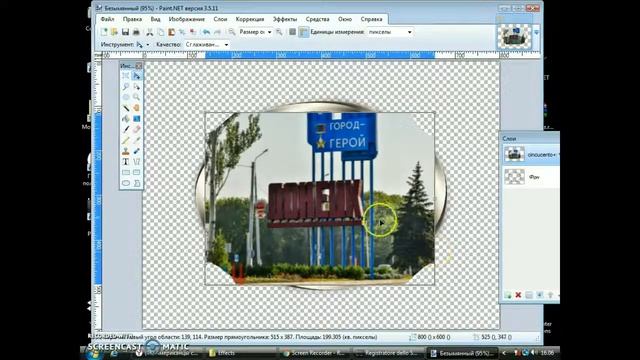Select the Paint Bucket tool
The height and width of the screenshot is (360, 640).
pos(126,119)
